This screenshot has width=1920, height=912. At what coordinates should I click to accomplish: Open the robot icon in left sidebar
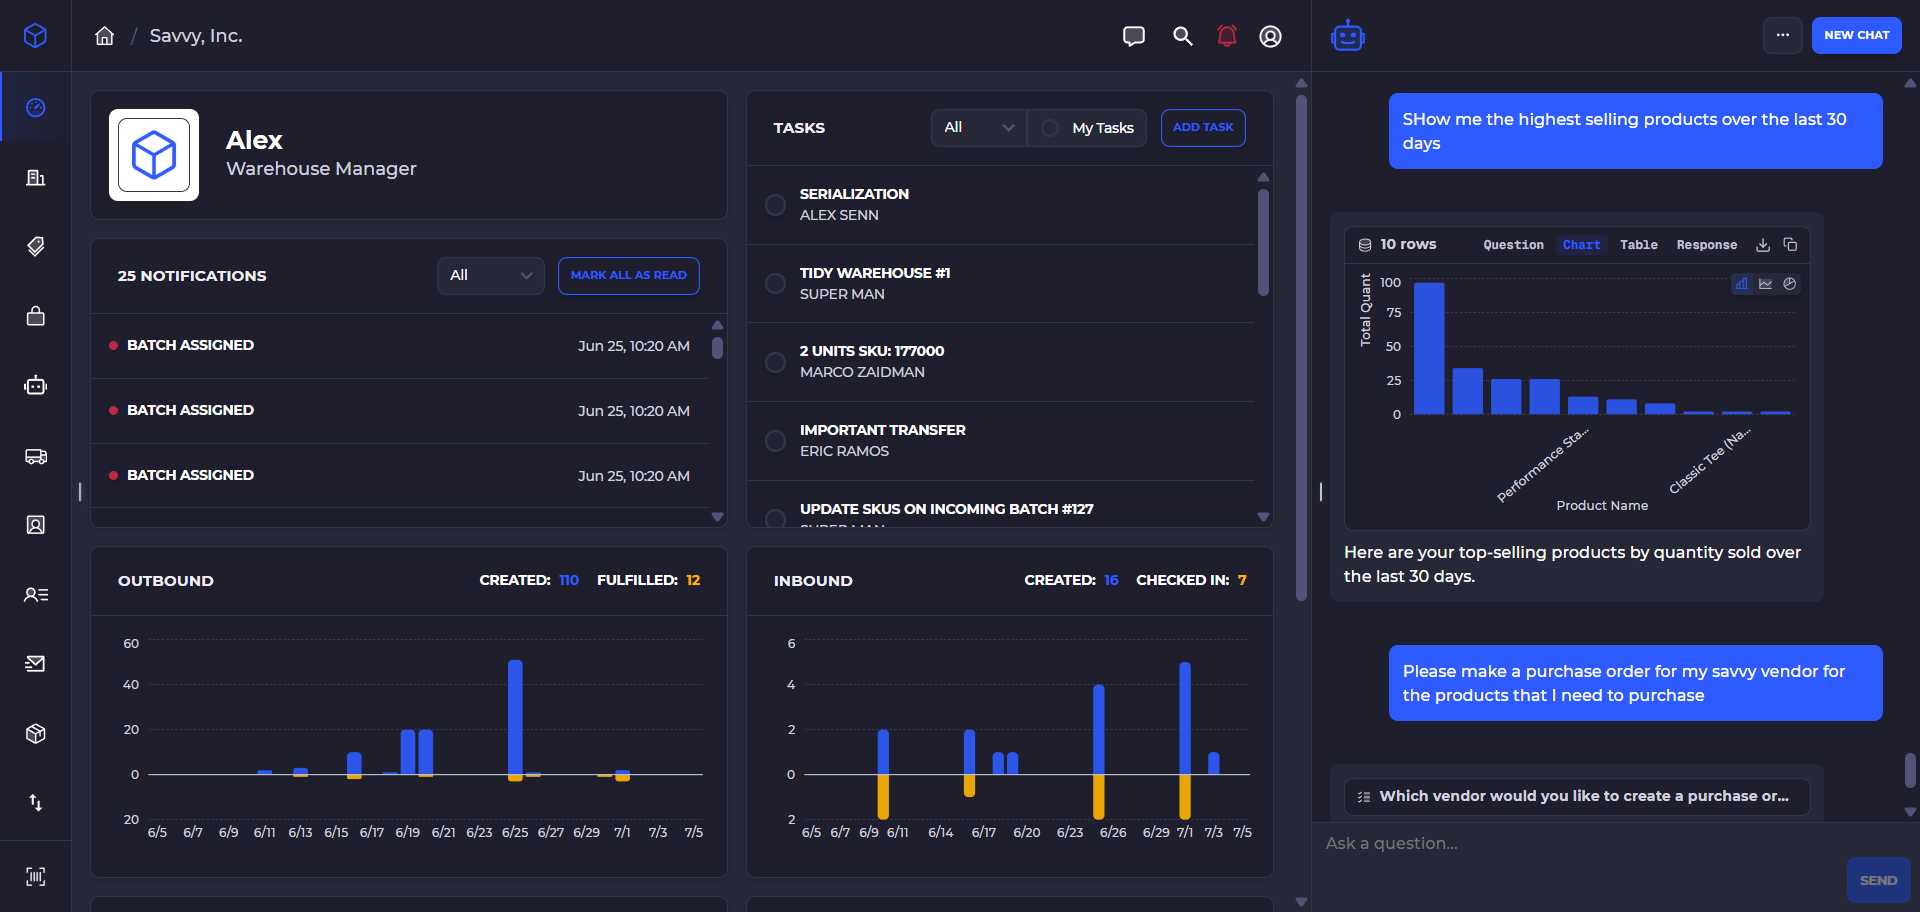click(35, 385)
